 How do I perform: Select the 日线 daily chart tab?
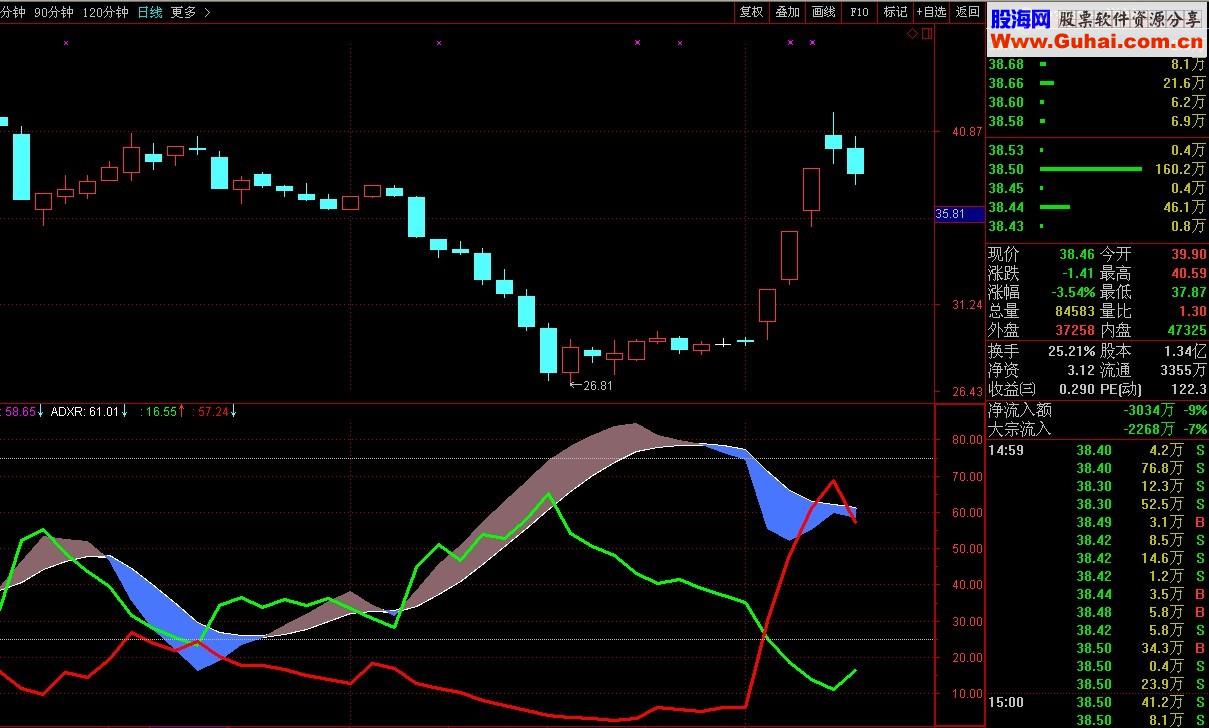point(149,12)
